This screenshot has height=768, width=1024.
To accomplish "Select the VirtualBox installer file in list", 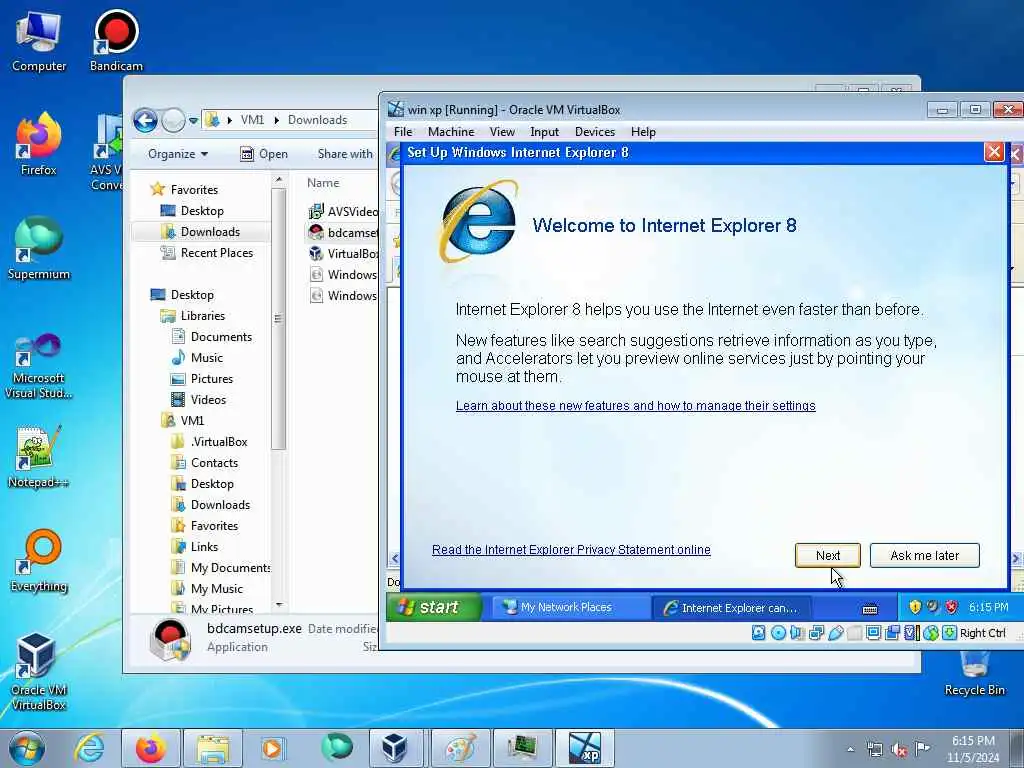I will (343, 253).
